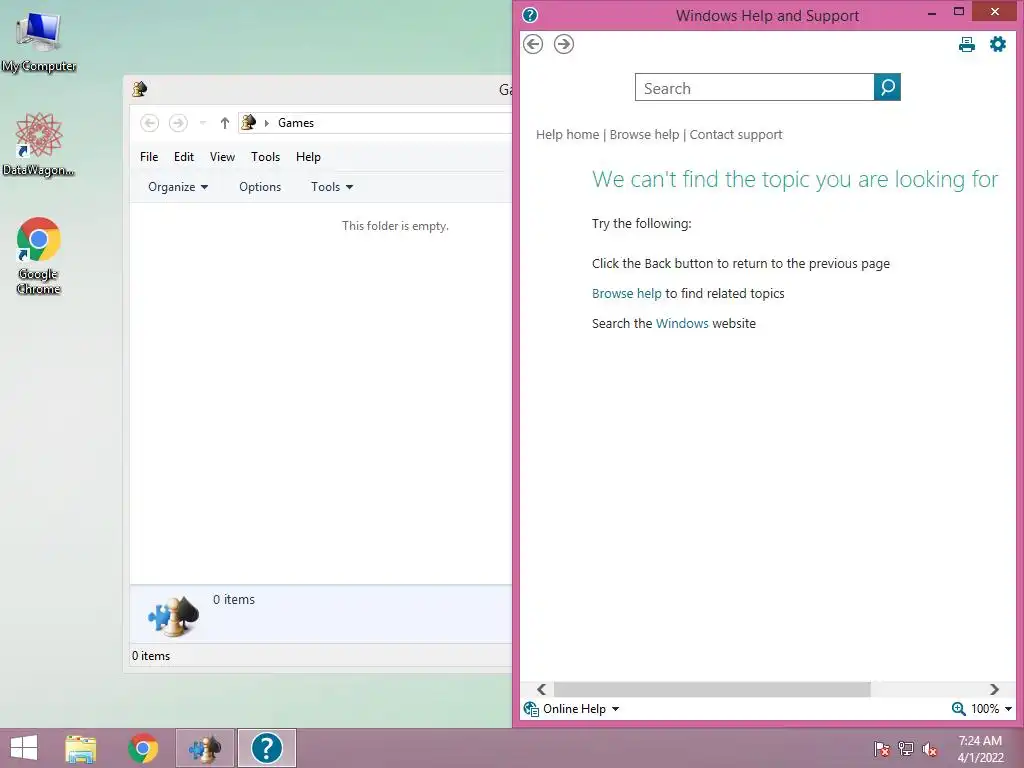Click Games window title bar icon
The height and width of the screenshot is (768, 1024).
tap(139, 89)
